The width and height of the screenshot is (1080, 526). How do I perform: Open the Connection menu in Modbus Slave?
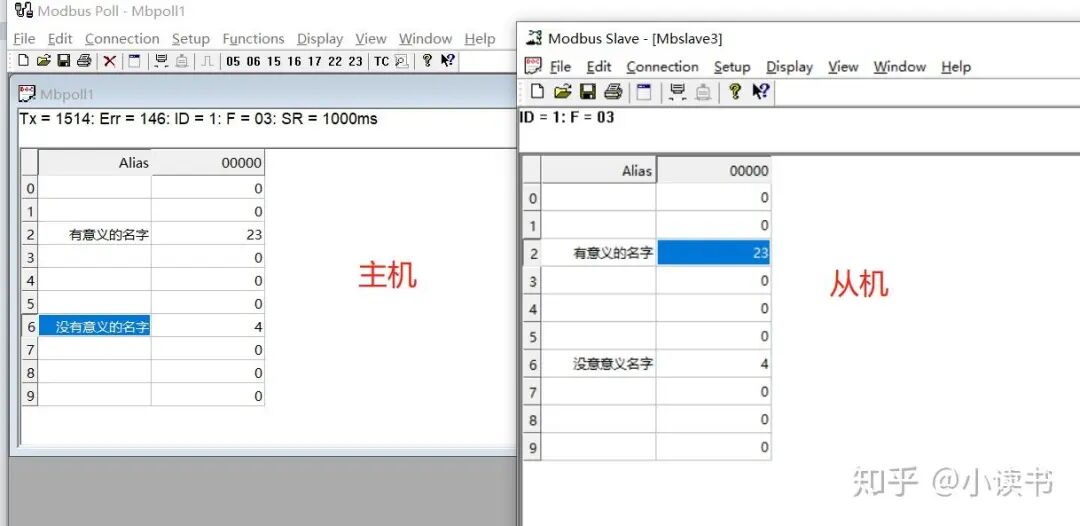pyautogui.click(x=662, y=67)
